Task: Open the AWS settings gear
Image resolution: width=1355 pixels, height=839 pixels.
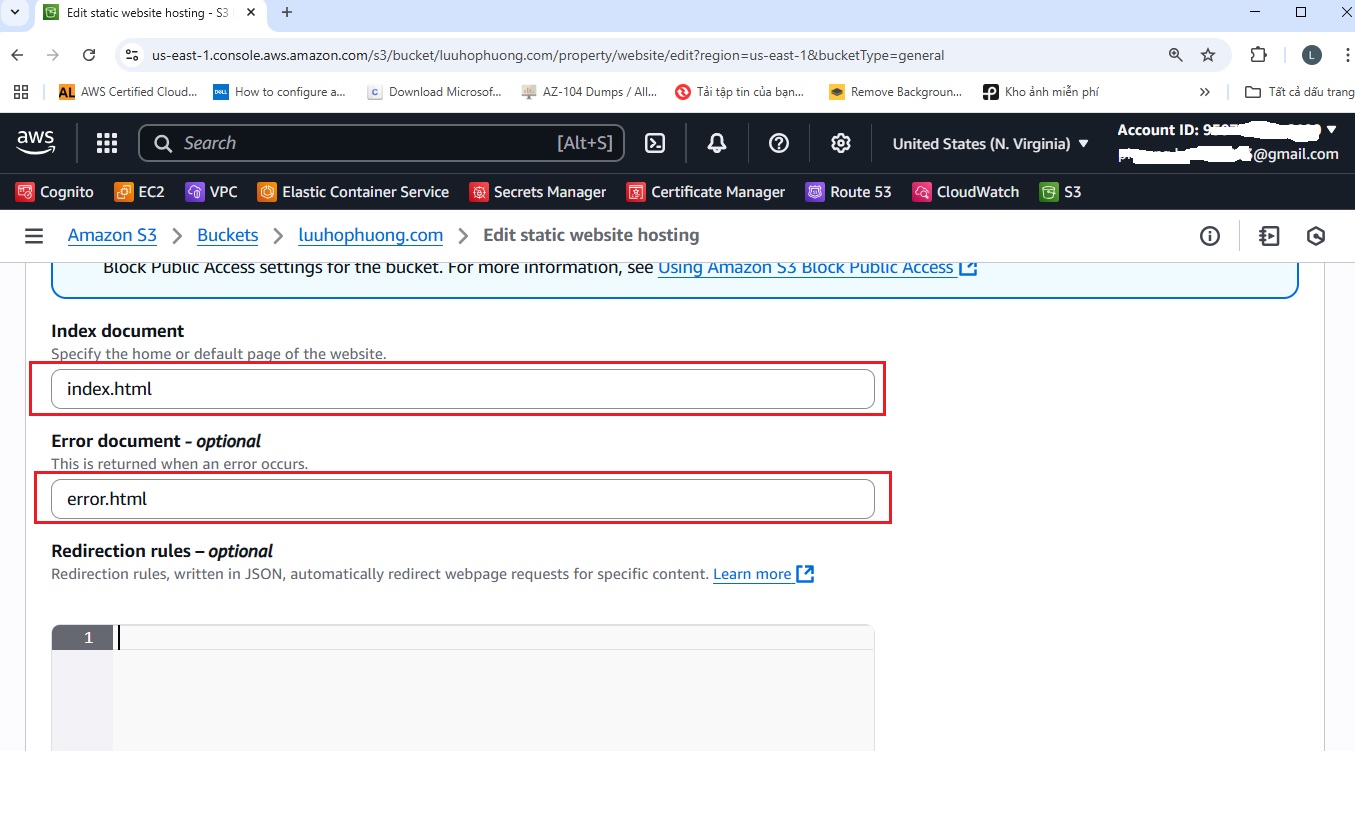Action: click(x=840, y=144)
